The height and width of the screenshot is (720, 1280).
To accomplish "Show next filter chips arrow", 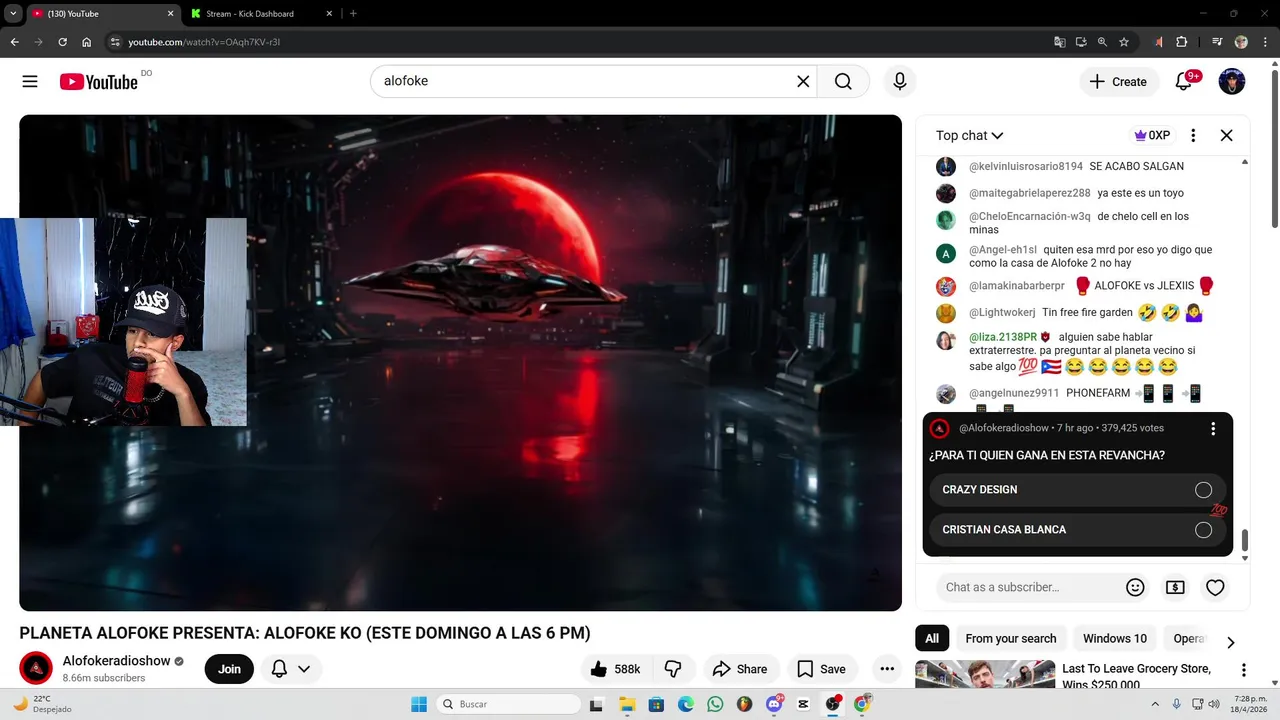I will pyautogui.click(x=1231, y=642).
